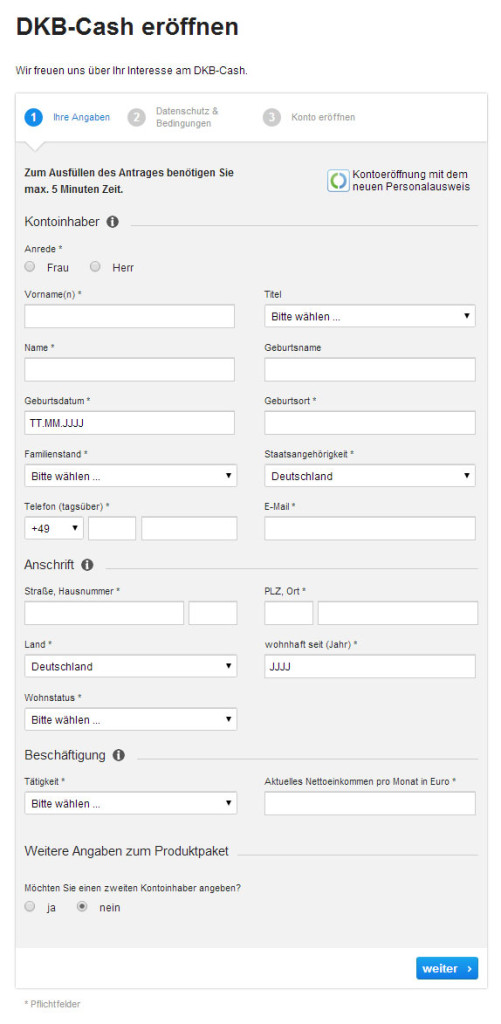501x1024 pixels.
Task: Click the step 3 circle icon
Action: pyautogui.click(x=272, y=118)
